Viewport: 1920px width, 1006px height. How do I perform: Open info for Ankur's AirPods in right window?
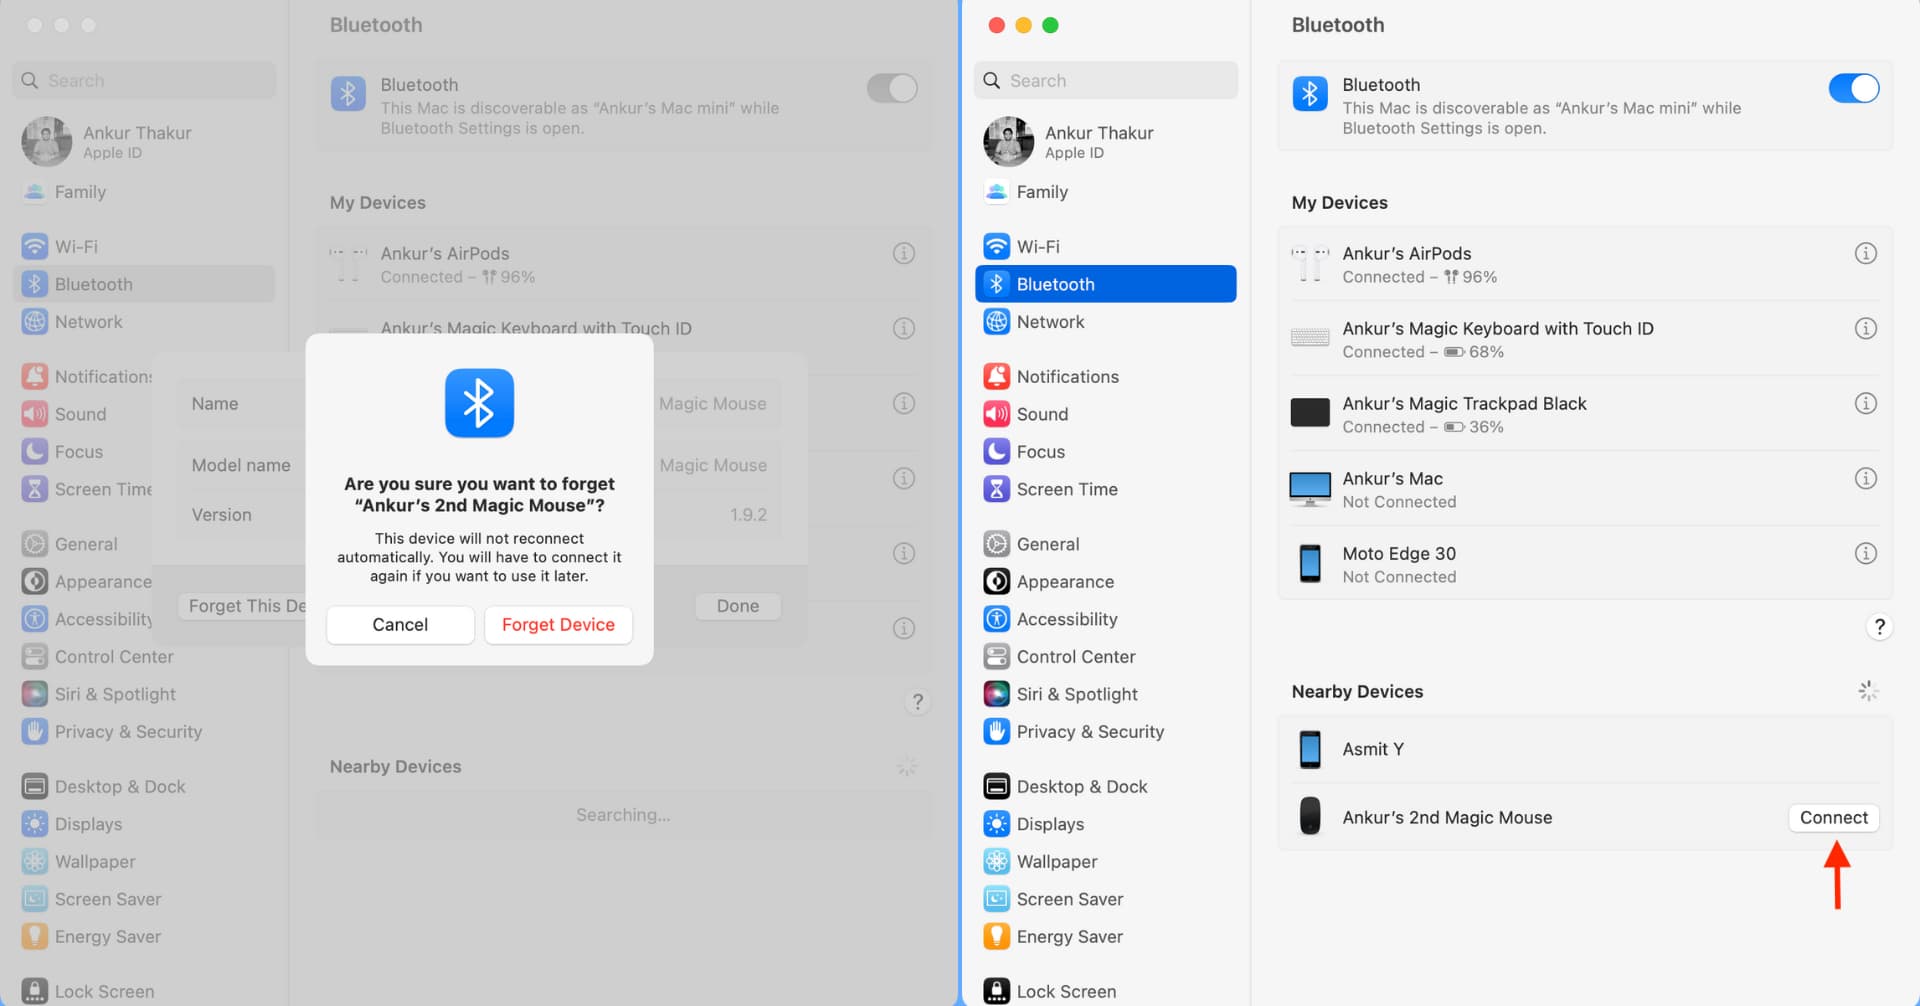1865,253
